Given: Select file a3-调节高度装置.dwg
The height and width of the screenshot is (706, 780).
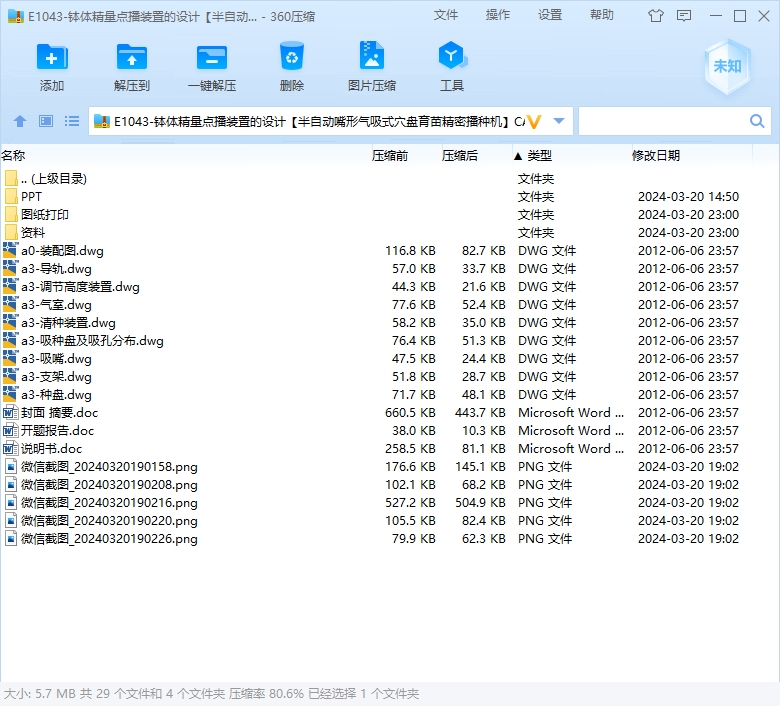Looking at the screenshot, I should (80, 287).
